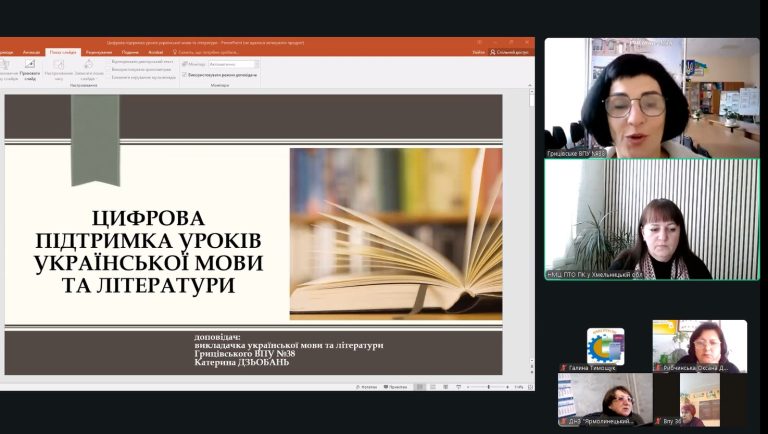Click the Катерина ДЗЬОБАНЬ name text

tap(241, 362)
